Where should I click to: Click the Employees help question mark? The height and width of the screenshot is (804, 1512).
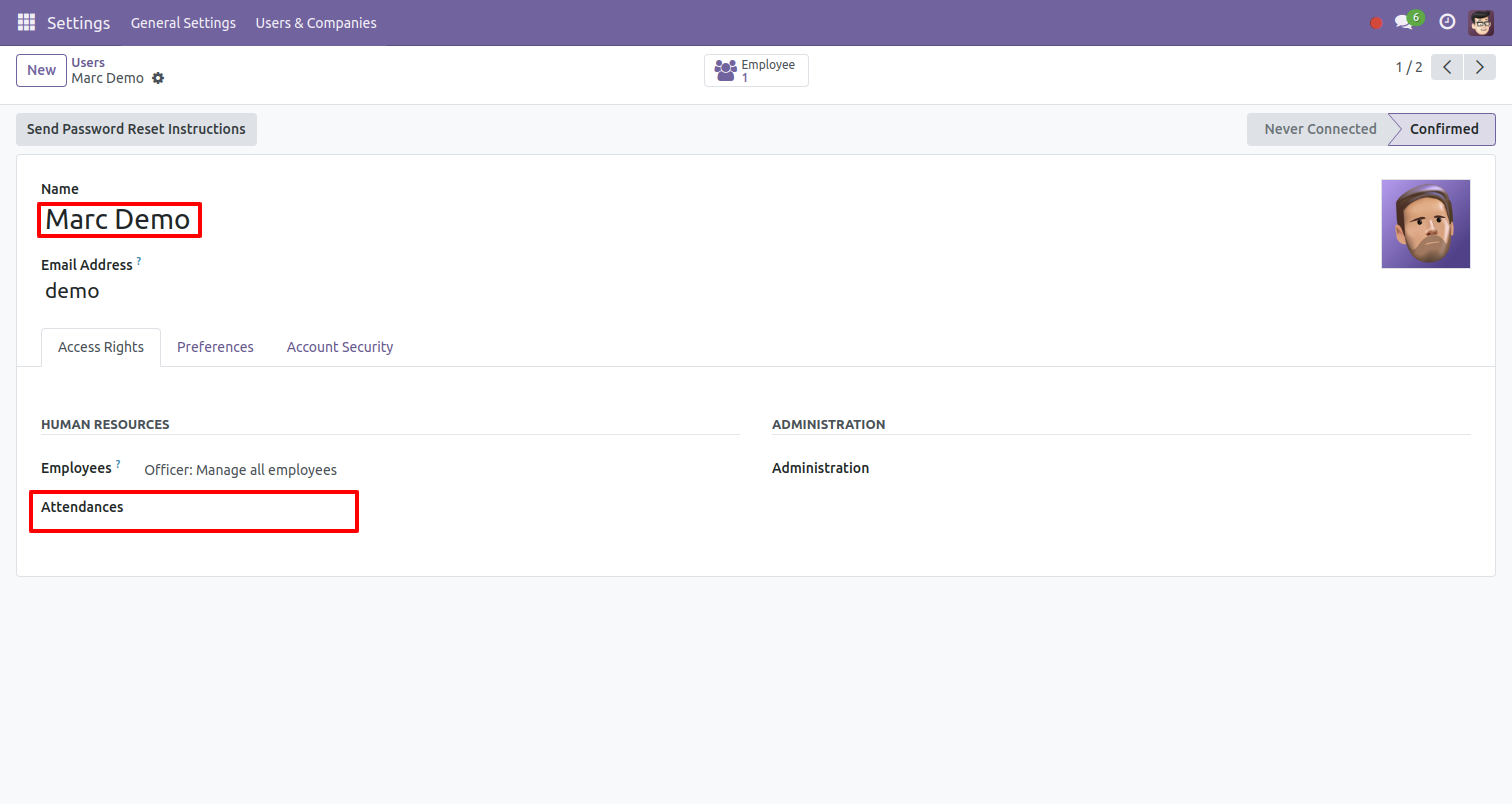tap(118, 464)
